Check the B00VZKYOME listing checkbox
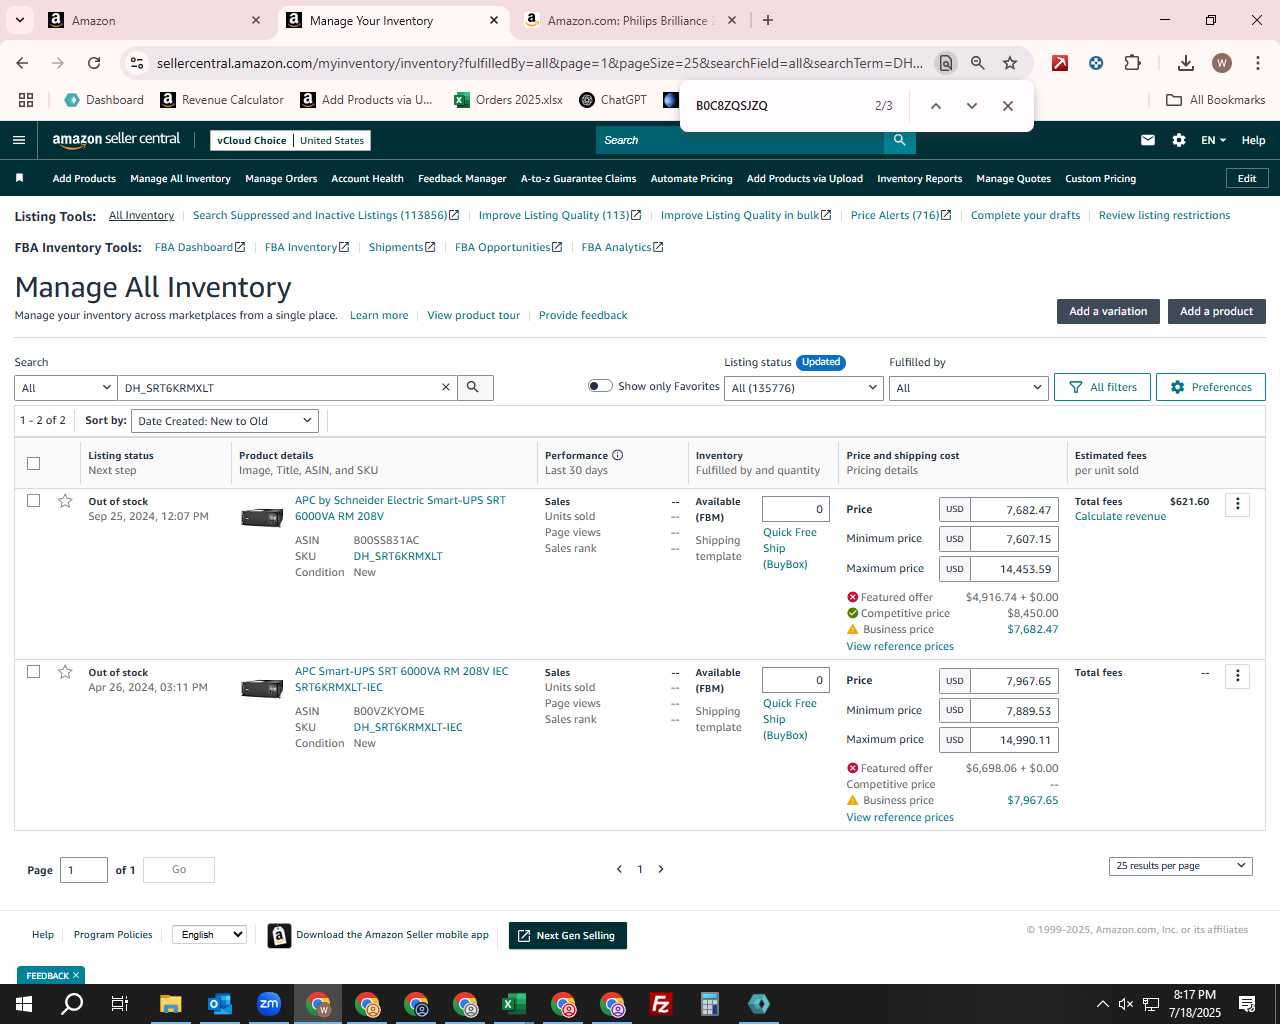The width and height of the screenshot is (1280, 1024). pos(33,671)
